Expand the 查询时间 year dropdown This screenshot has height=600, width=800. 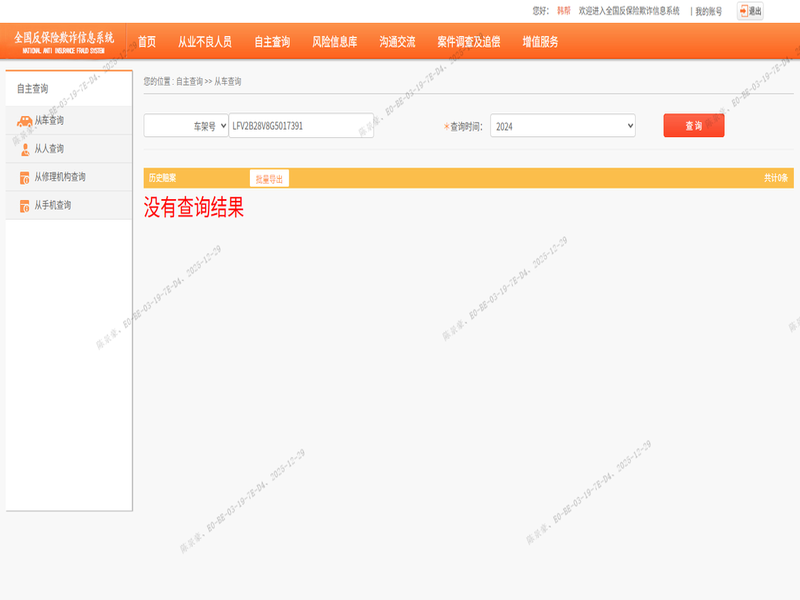pos(563,126)
